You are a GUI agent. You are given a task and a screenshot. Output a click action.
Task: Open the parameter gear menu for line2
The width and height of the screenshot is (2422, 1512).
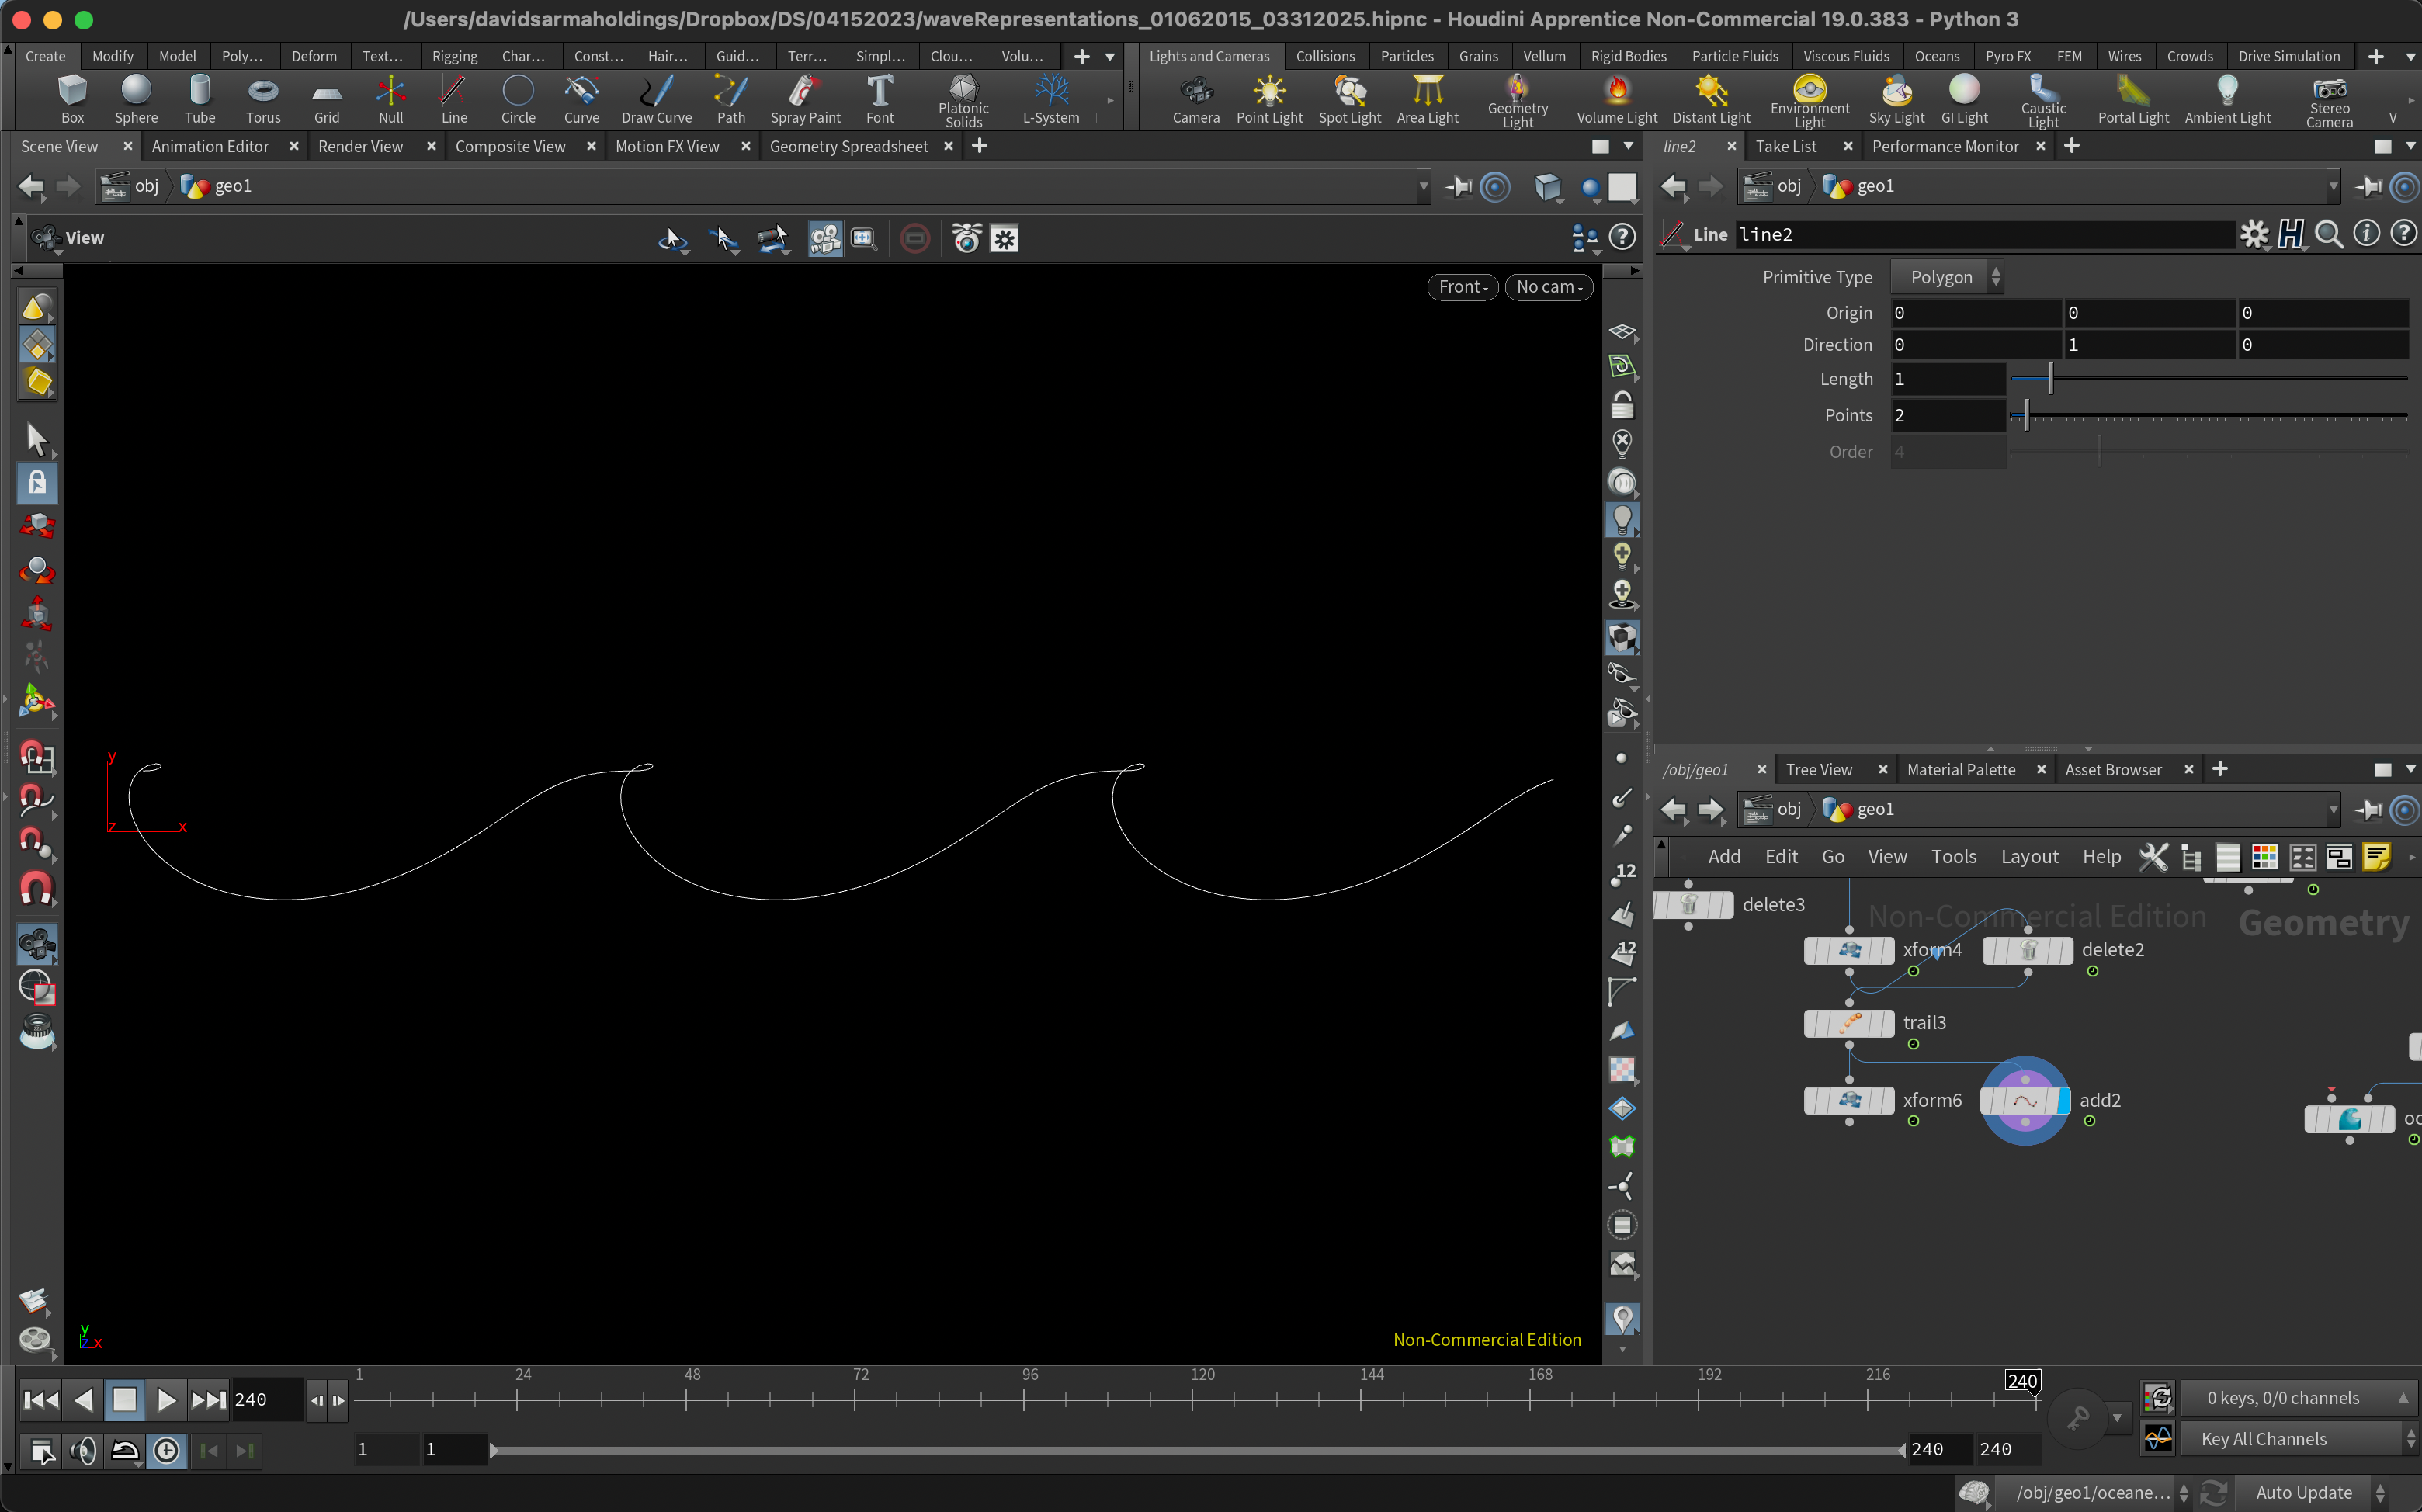pyautogui.click(x=2254, y=235)
